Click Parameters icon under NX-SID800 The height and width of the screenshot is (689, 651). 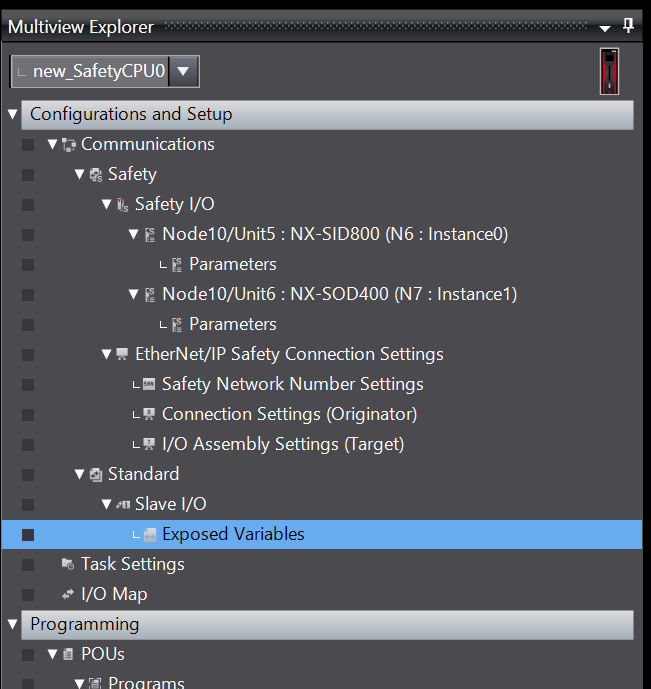[177, 265]
